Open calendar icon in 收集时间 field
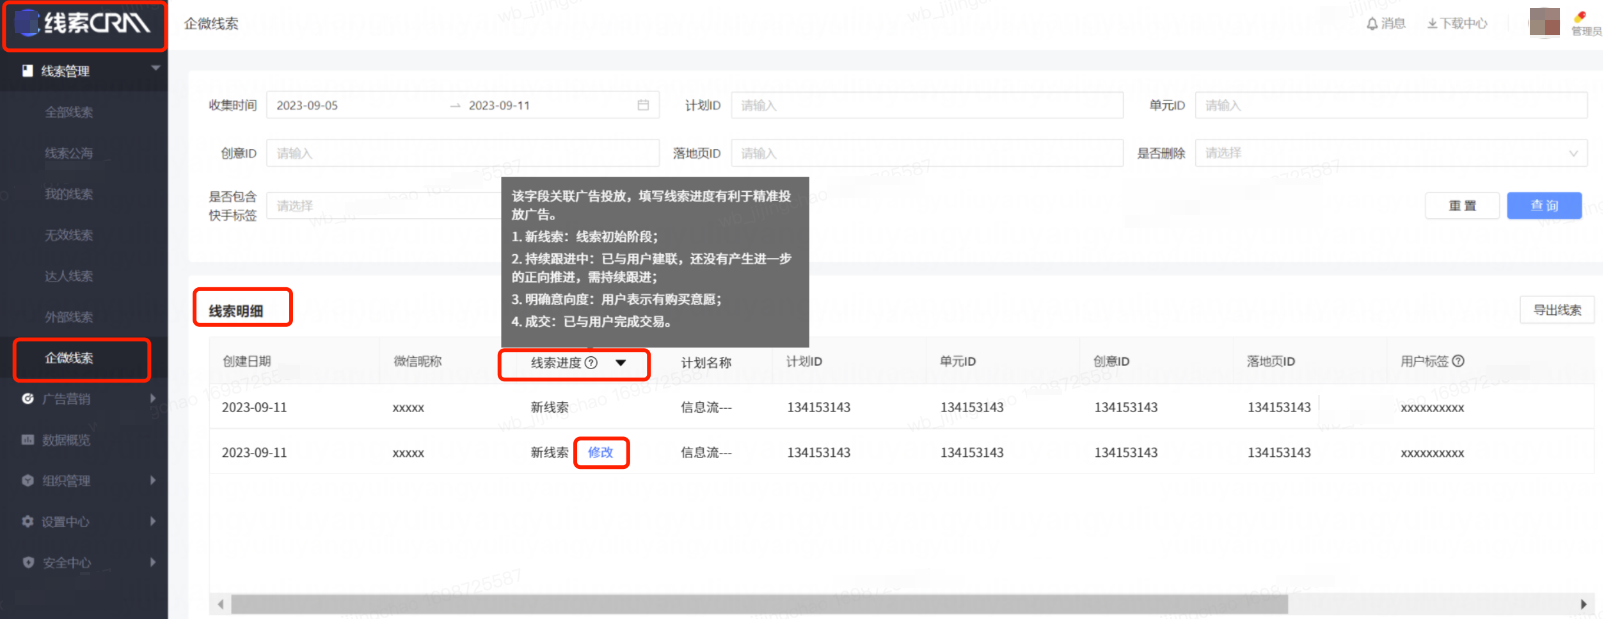This screenshot has height=619, width=1603. (x=643, y=105)
